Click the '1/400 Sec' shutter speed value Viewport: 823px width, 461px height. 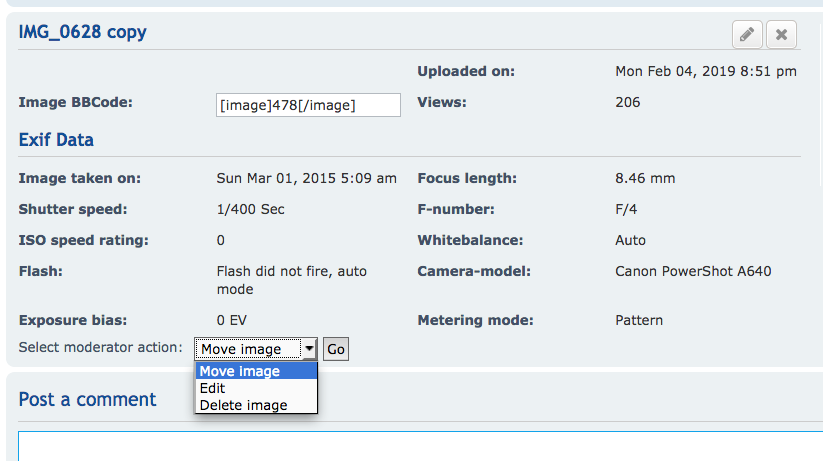tap(250, 210)
